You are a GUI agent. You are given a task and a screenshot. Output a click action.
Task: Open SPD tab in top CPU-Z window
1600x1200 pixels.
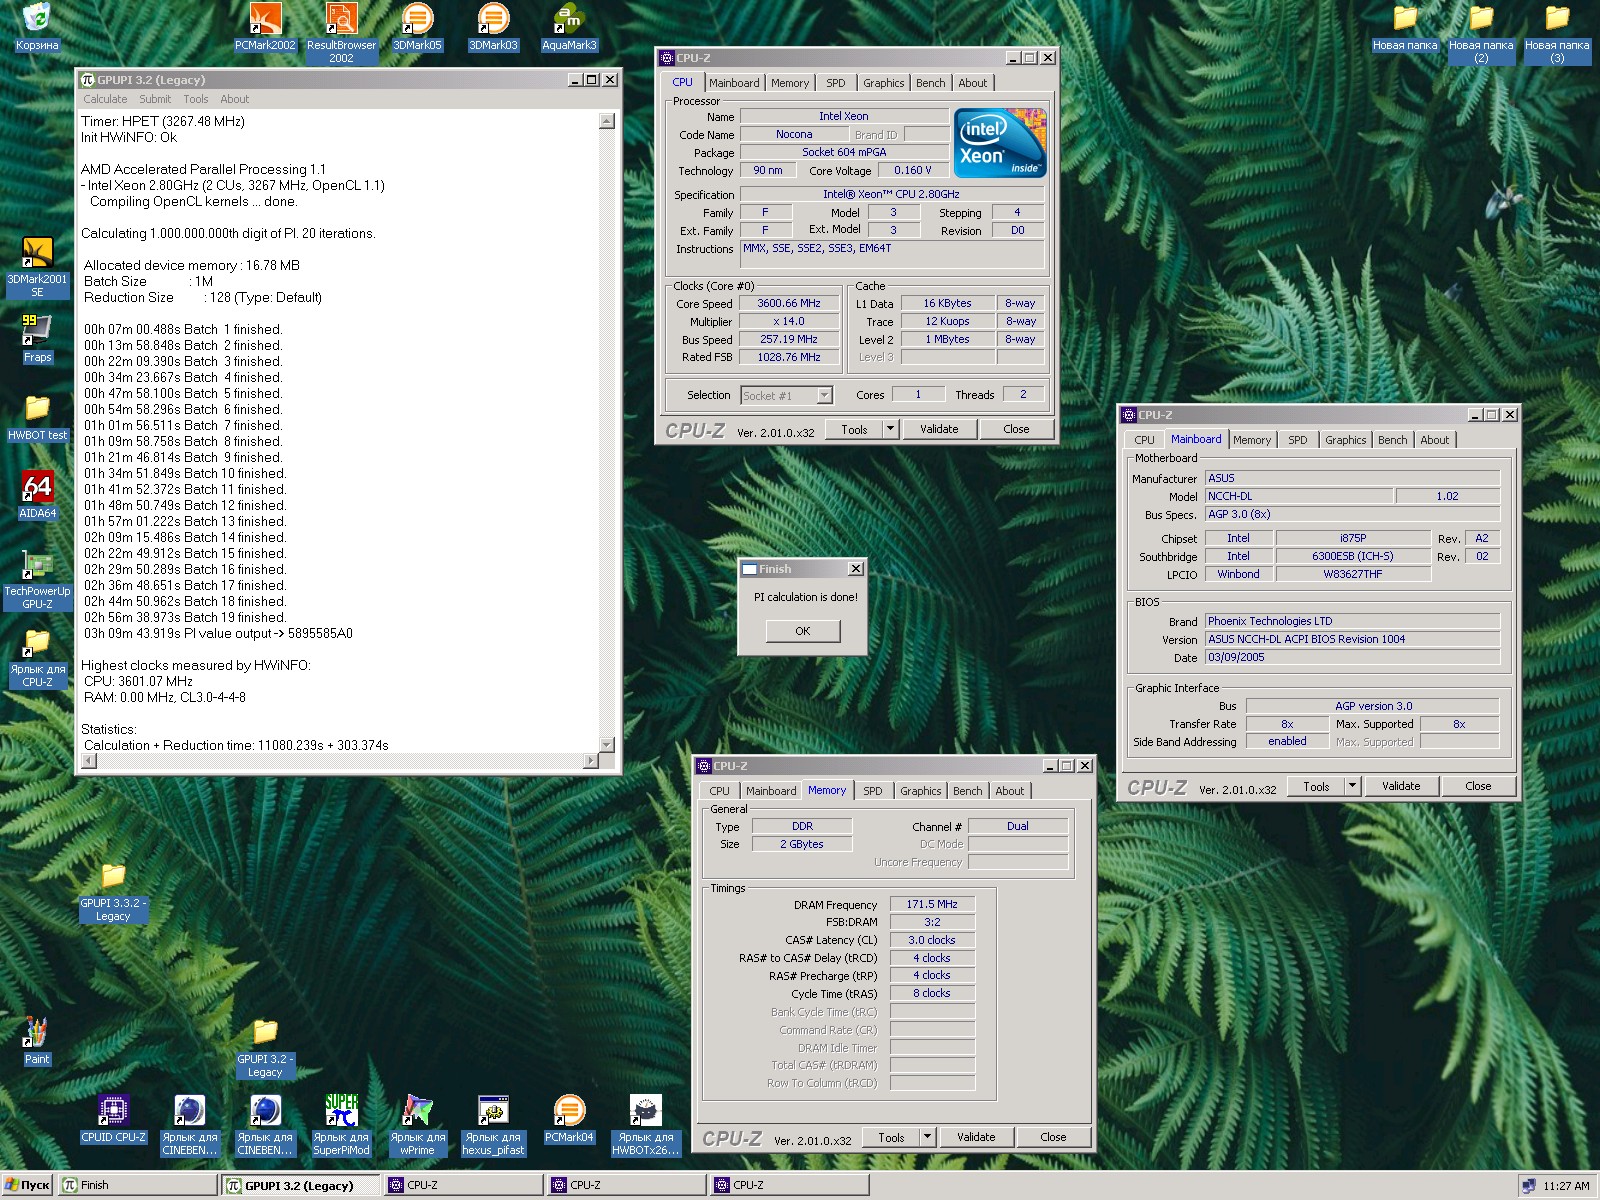836,83
